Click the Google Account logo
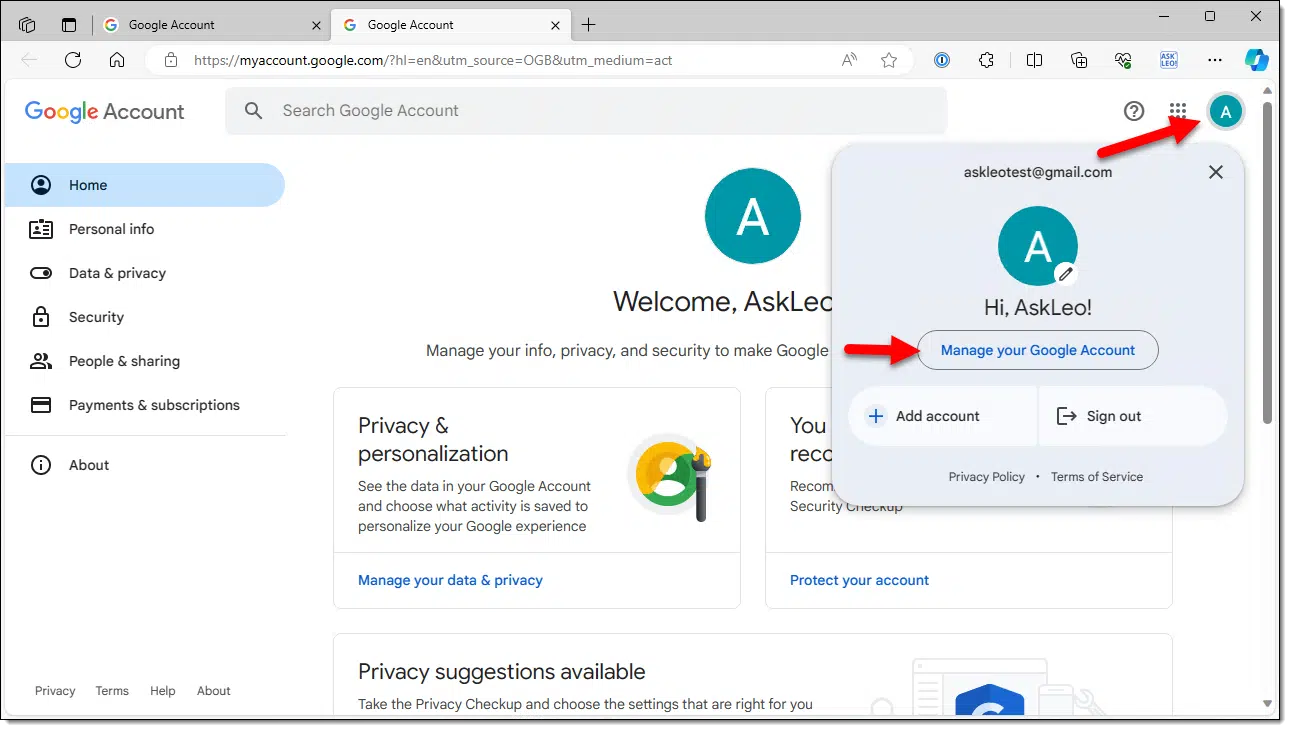 point(105,111)
